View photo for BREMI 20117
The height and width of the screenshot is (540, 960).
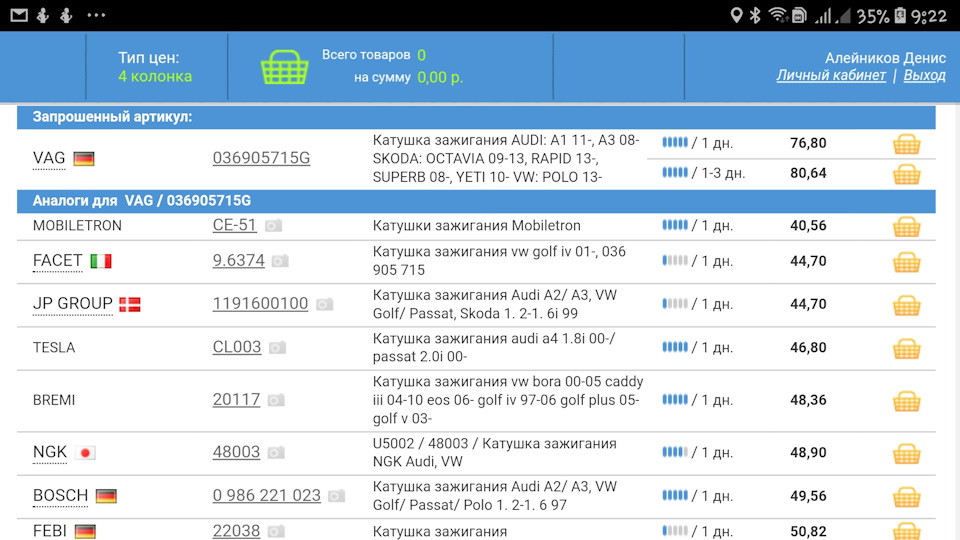[x=276, y=400]
